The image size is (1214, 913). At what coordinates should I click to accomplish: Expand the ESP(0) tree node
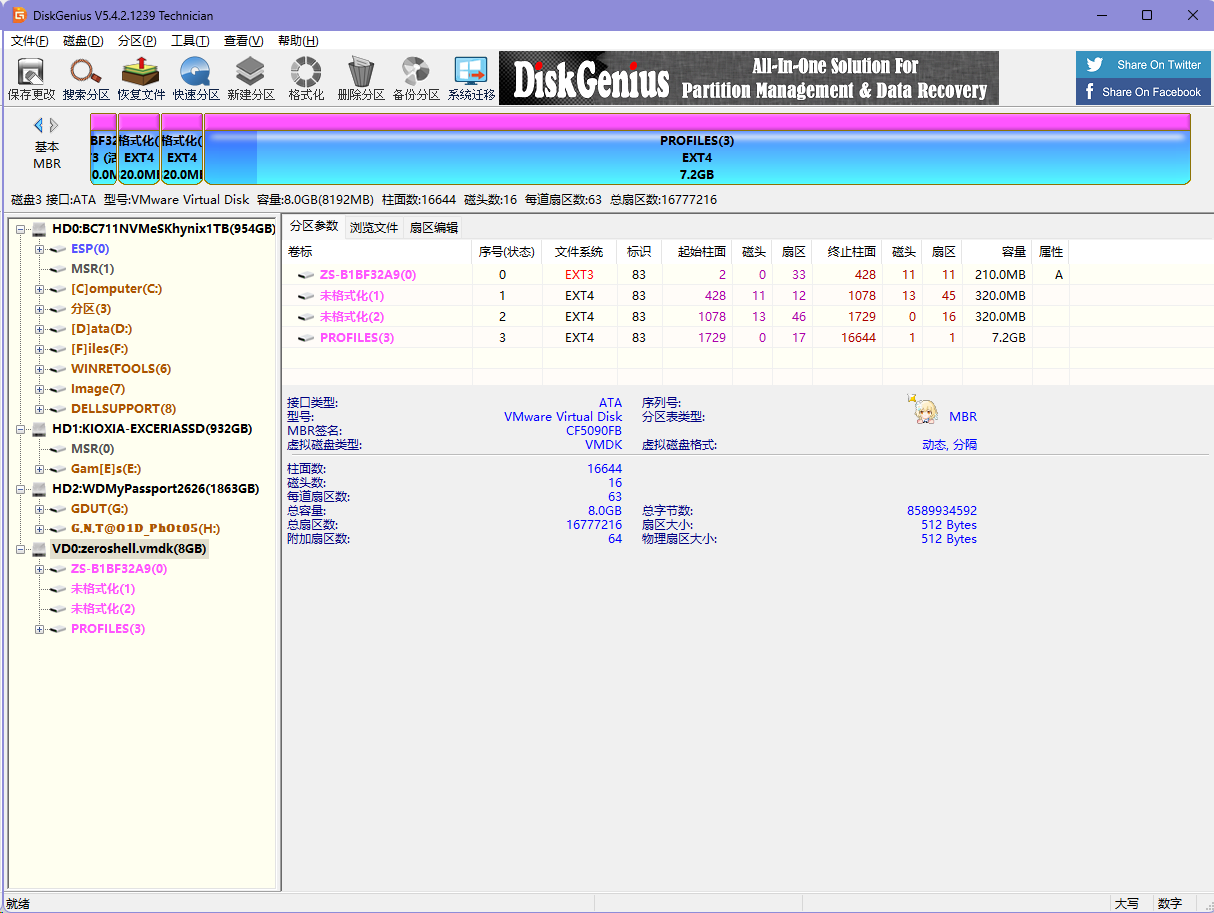[x=40, y=249]
